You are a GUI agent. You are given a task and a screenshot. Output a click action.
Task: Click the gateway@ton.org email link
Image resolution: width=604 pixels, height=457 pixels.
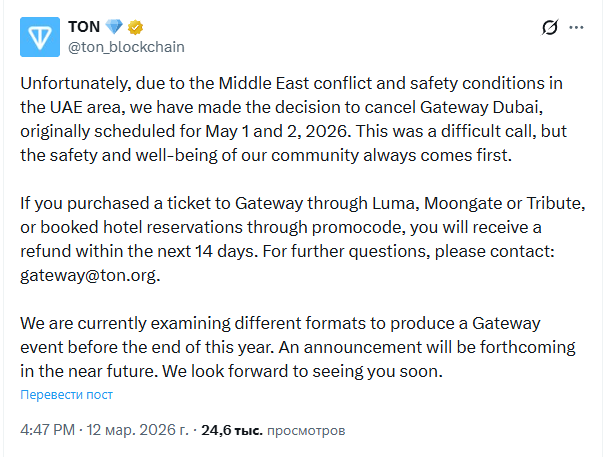pyautogui.click(x=90, y=276)
